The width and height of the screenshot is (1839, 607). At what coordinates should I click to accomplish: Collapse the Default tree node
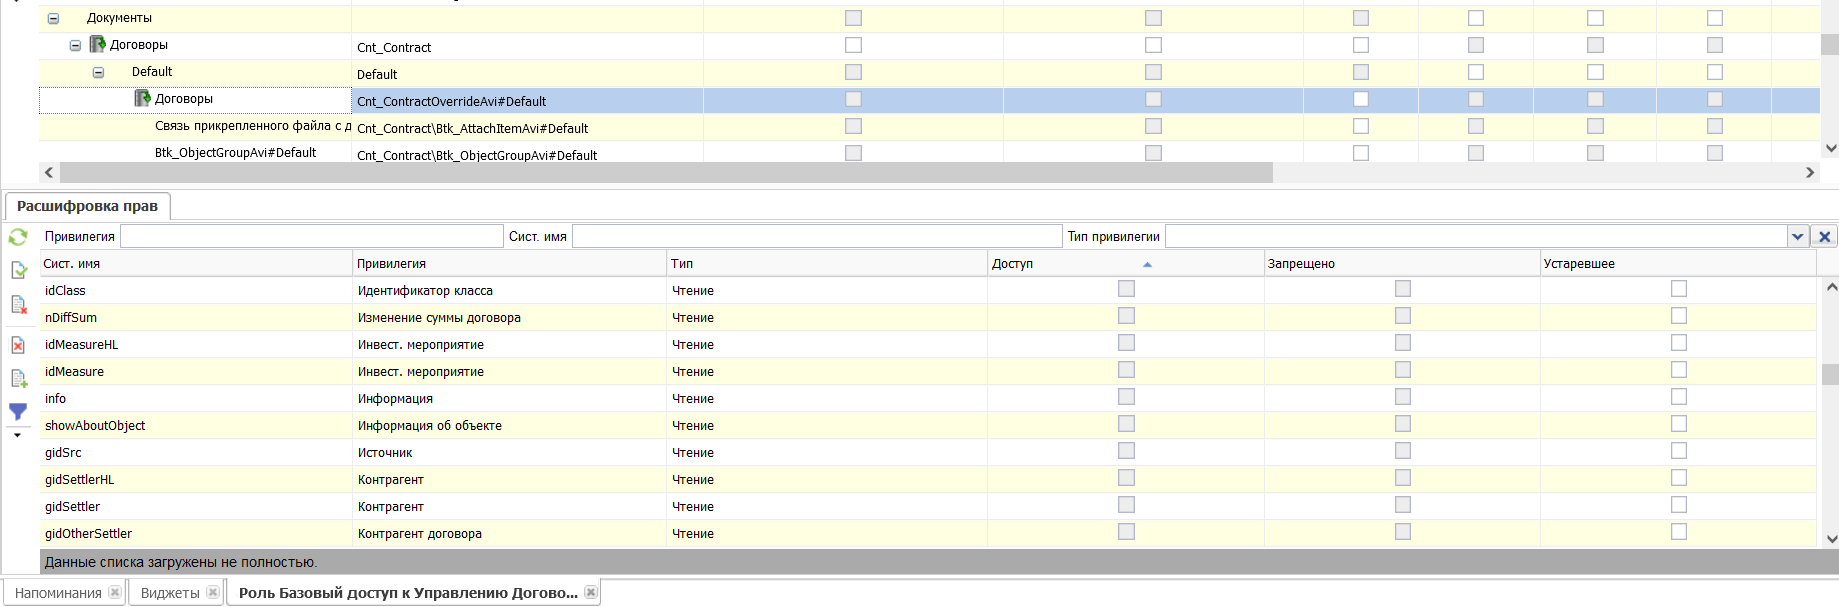click(x=98, y=72)
